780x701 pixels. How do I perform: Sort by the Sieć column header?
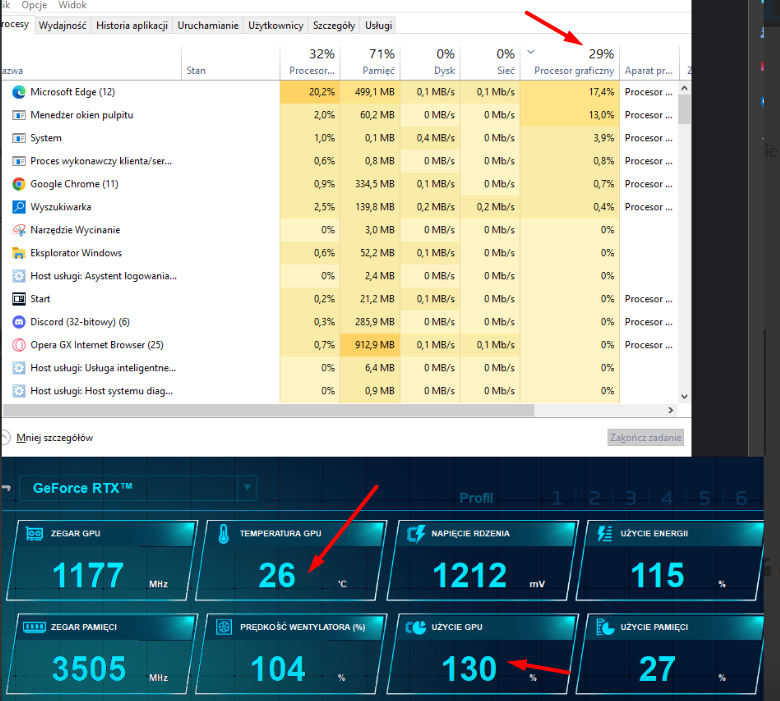click(490, 63)
